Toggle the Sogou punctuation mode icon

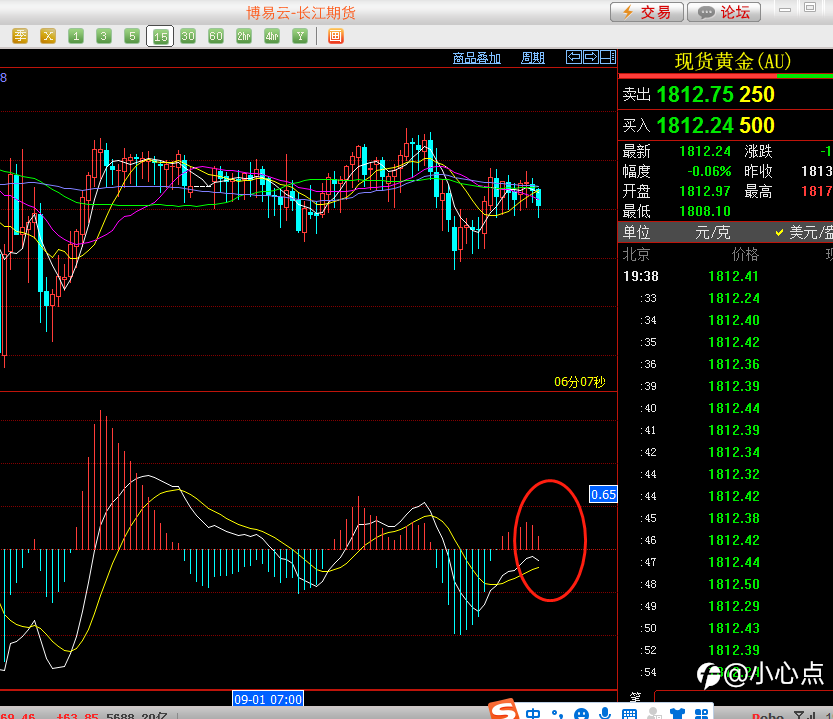(557, 714)
